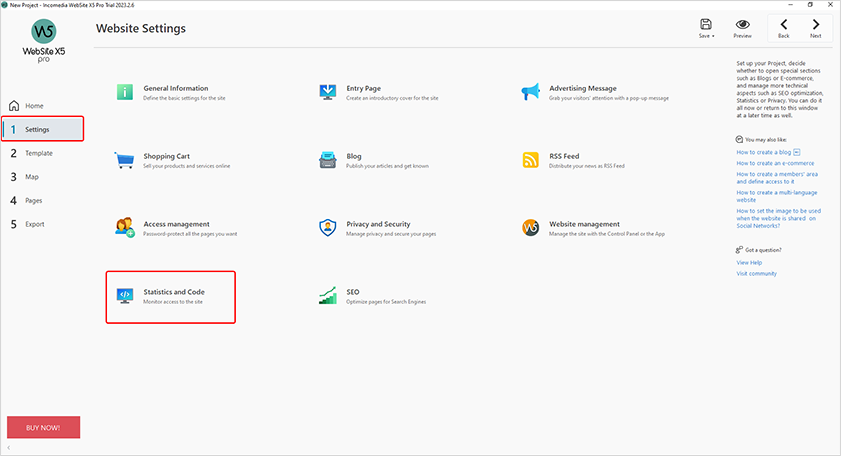Click the 'Website Settings' page heading

pos(141,28)
